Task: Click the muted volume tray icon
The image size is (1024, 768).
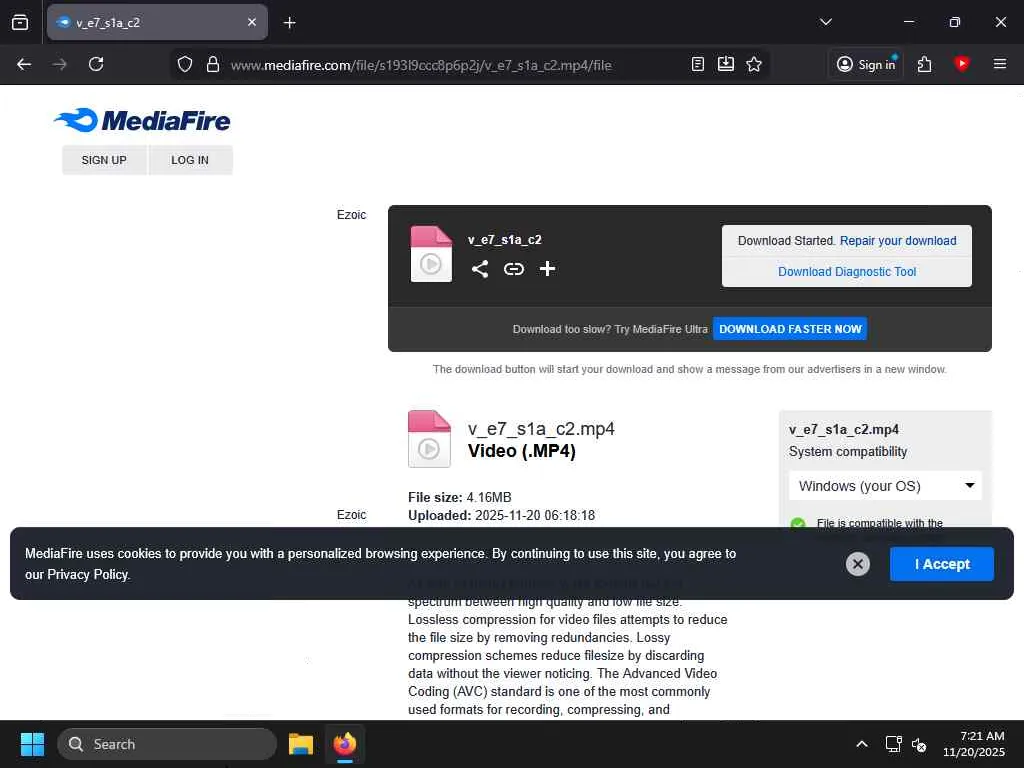Action: tap(919, 744)
